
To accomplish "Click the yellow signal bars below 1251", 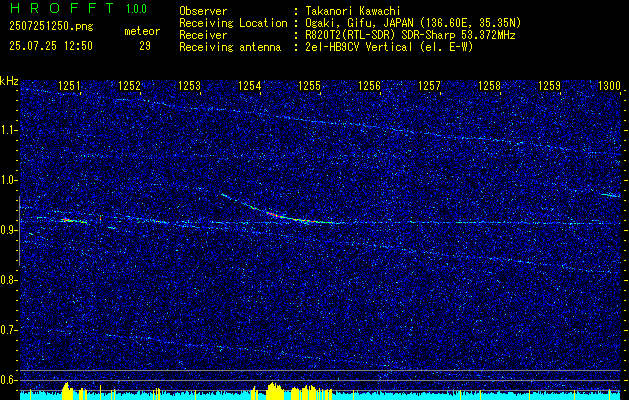I will click(x=67, y=391).
